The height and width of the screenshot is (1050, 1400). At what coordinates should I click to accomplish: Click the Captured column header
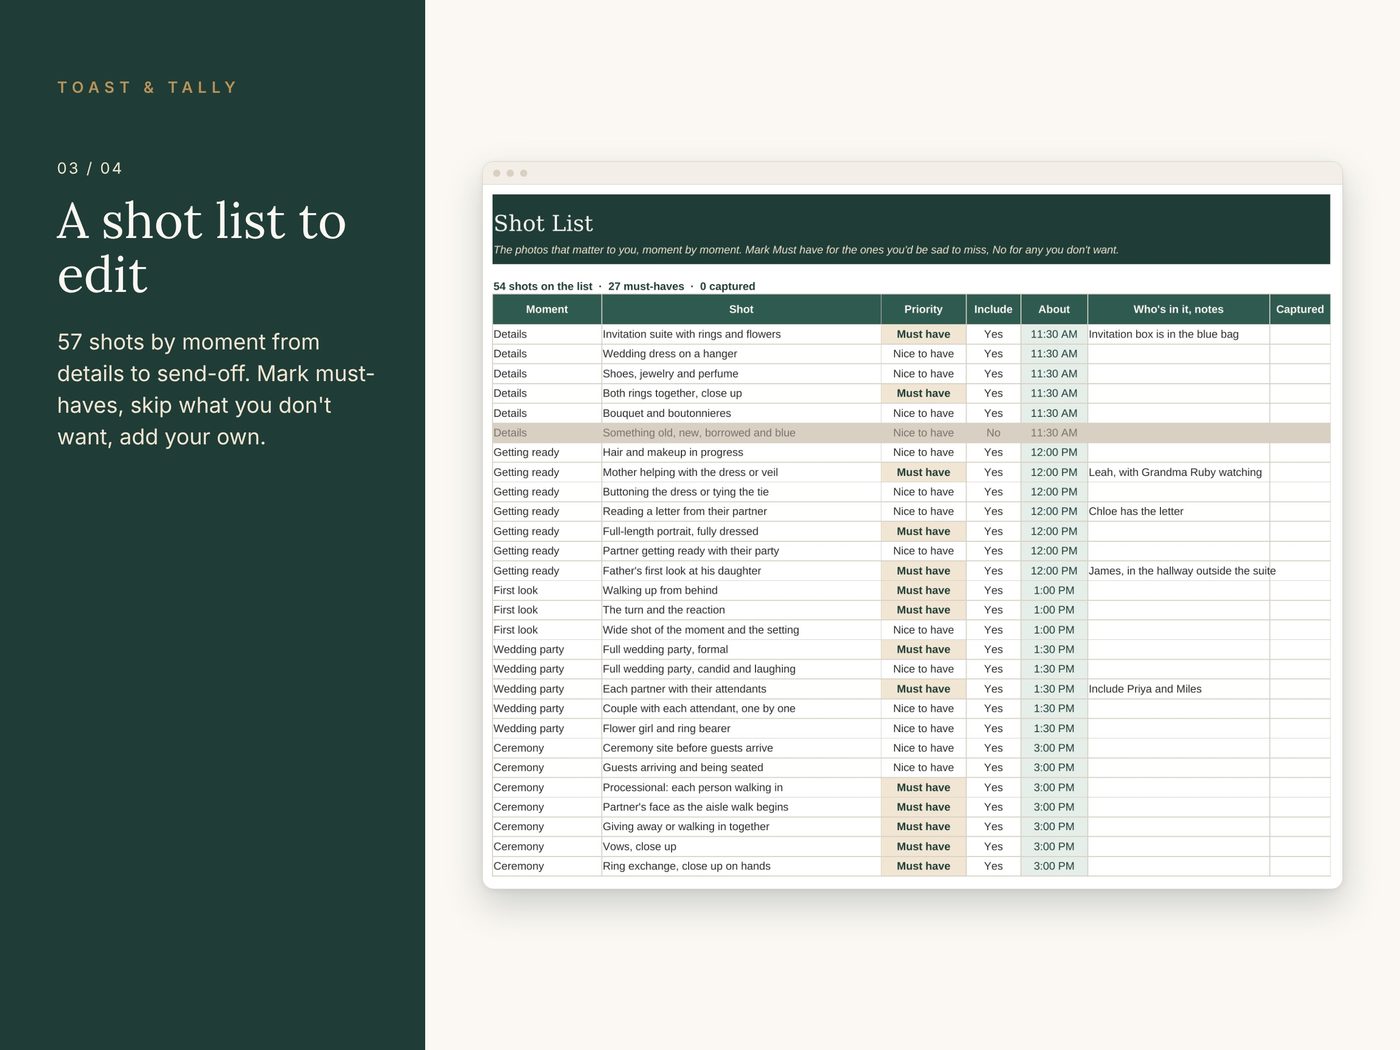(x=1300, y=309)
